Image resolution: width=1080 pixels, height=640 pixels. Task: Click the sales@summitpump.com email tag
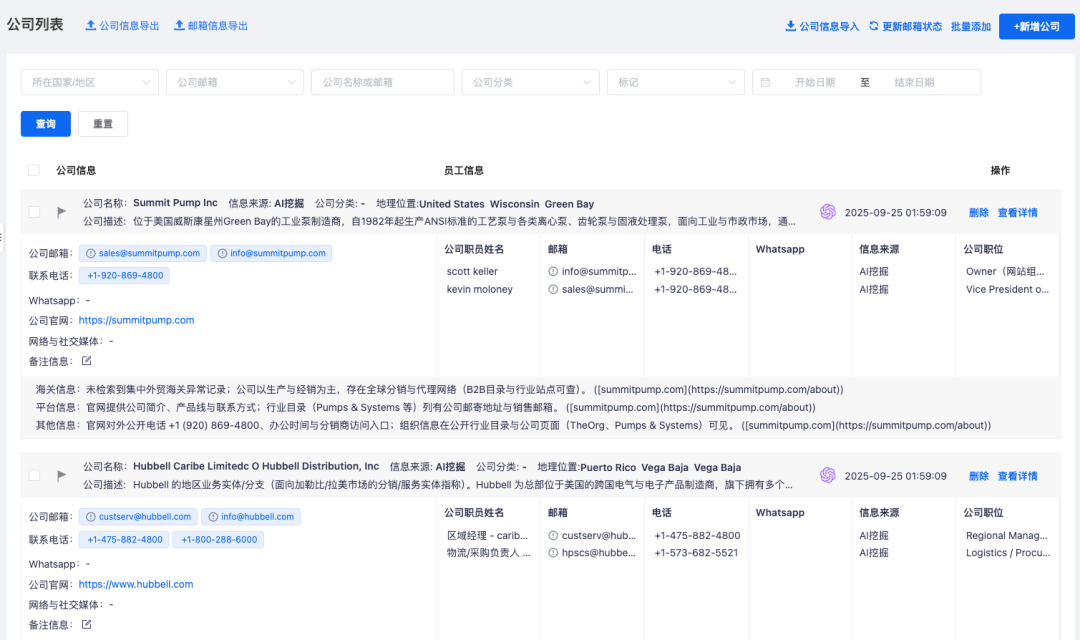click(x=143, y=254)
